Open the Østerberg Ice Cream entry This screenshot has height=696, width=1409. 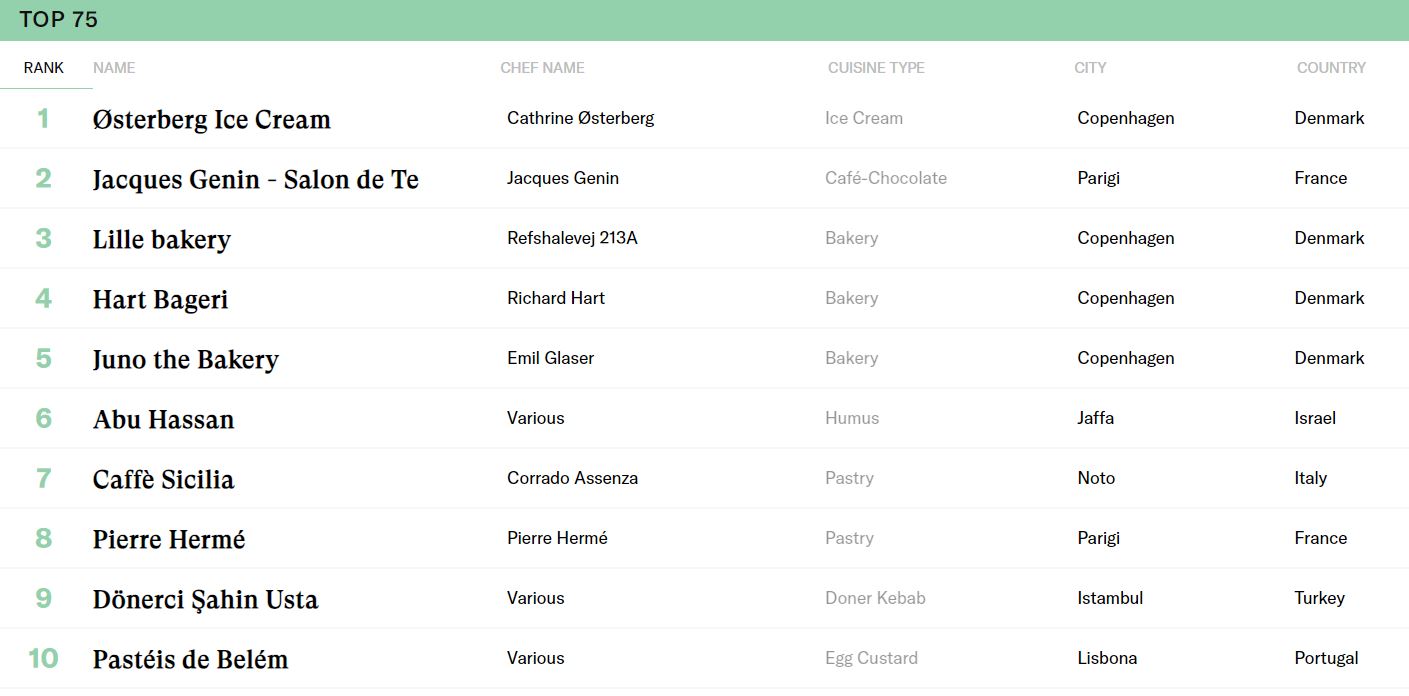tap(211, 119)
